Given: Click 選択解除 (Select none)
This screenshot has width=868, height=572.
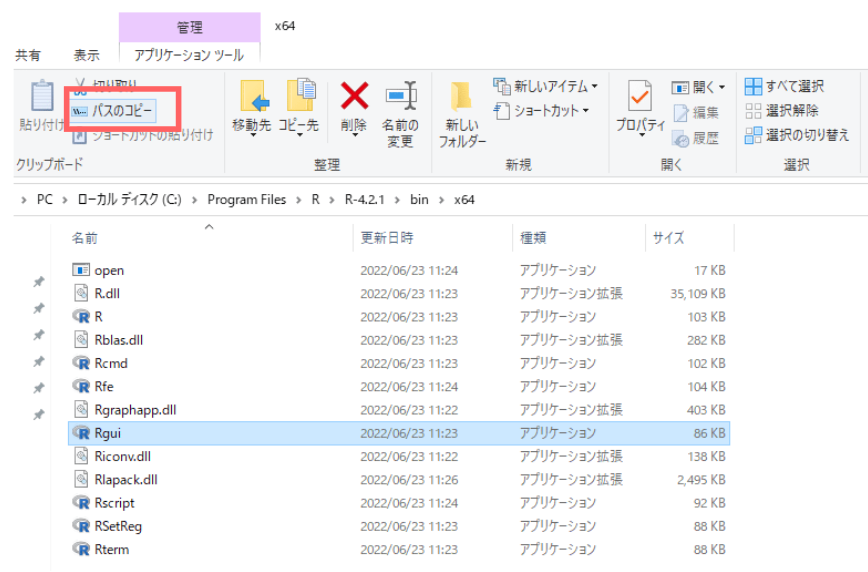Looking at the screenshot, I should [782, 111].
